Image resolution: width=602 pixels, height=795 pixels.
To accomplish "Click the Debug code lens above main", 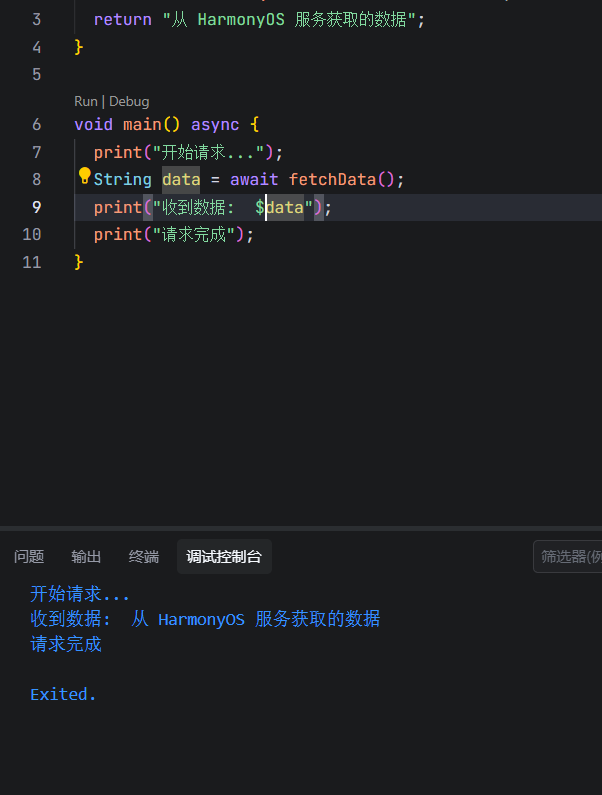I will coord(129,101).
